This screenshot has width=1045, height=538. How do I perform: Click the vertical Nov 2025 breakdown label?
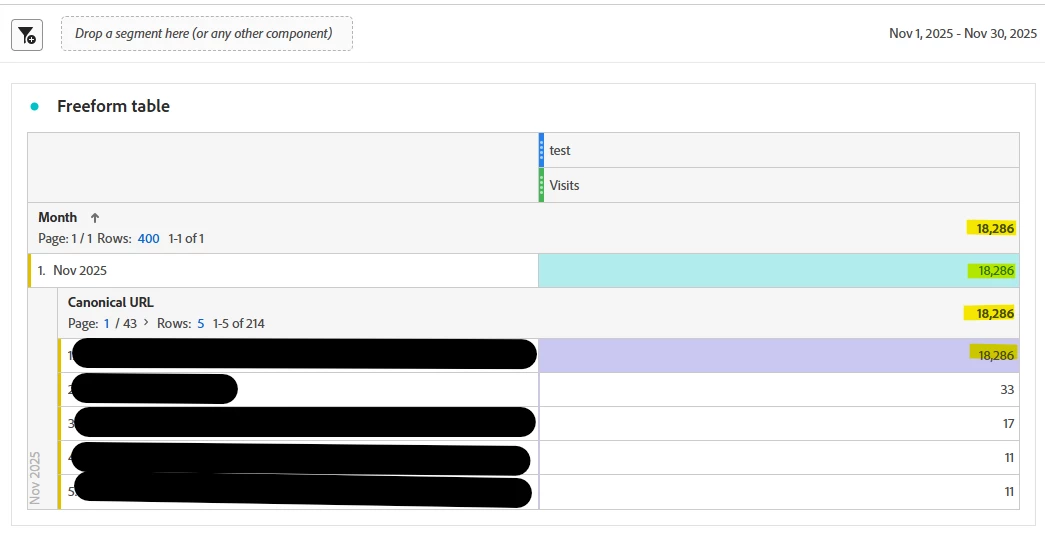[x=35, y=478]
